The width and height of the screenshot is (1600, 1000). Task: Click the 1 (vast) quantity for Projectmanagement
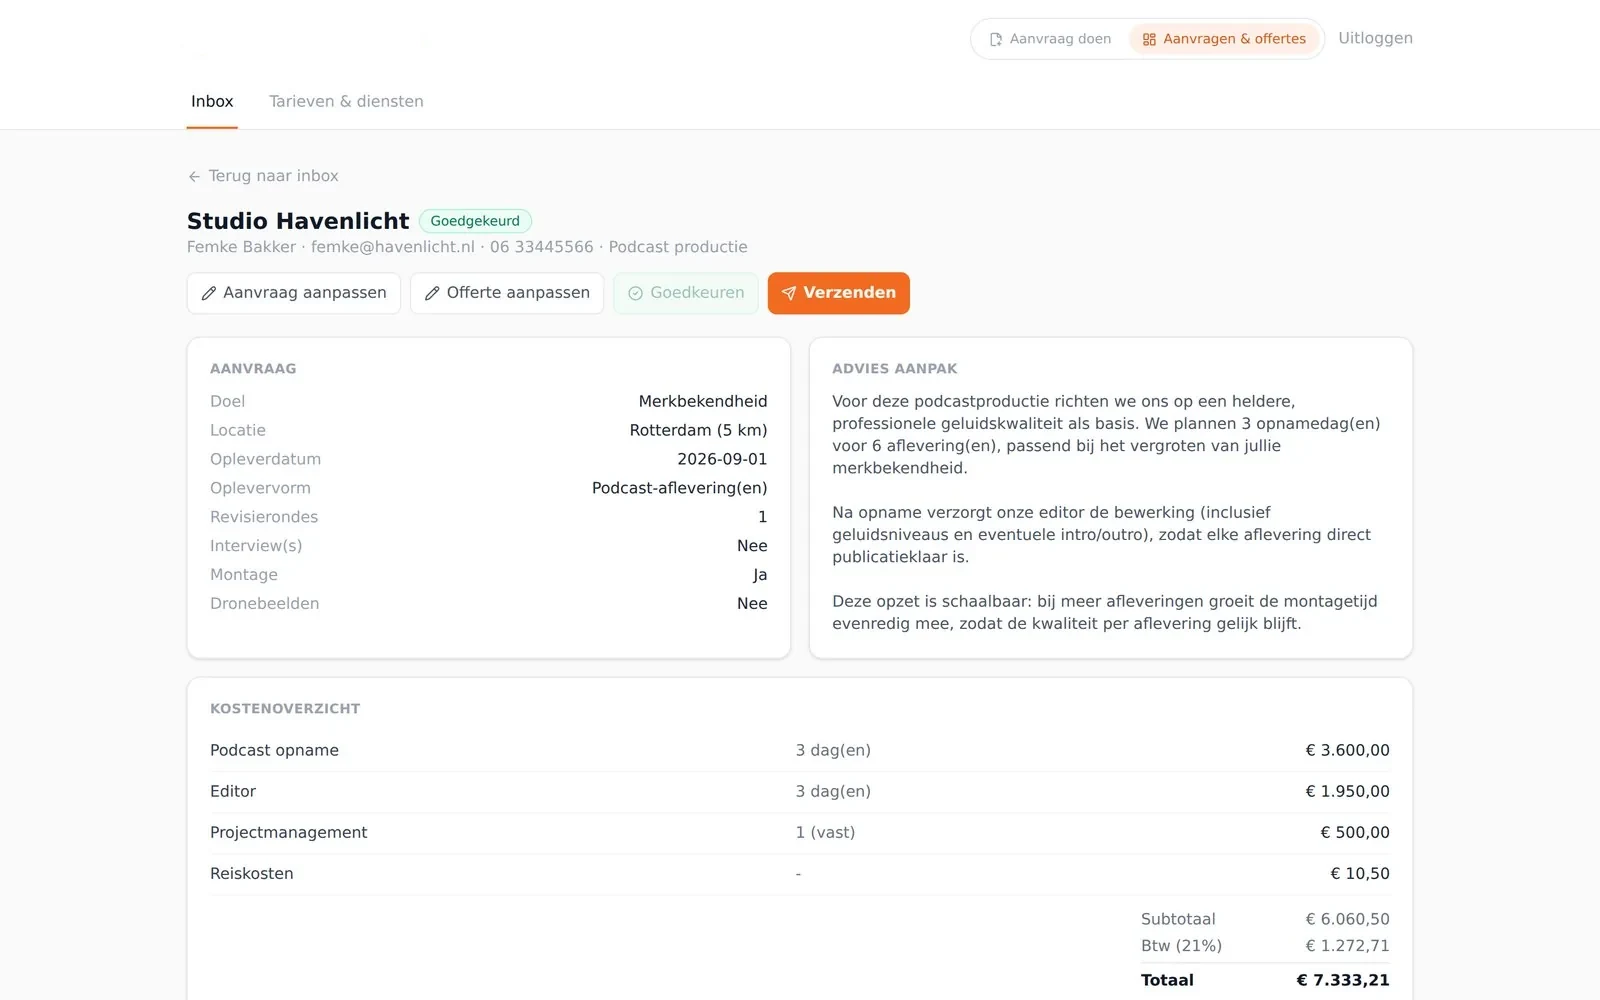click(x=825, y=832)
